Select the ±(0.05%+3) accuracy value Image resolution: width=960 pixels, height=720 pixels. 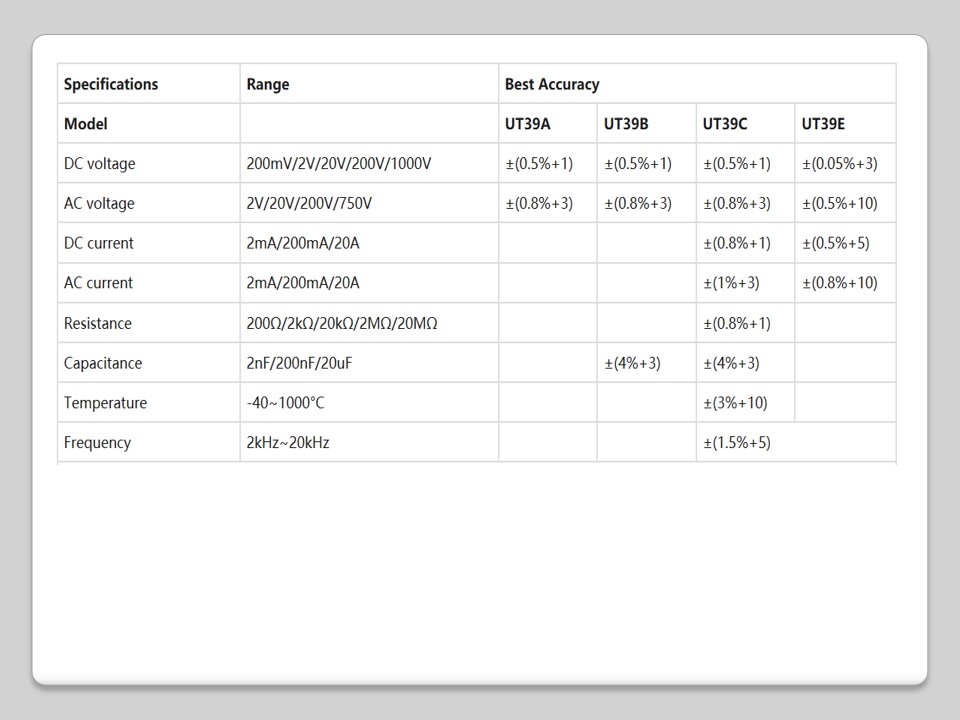[840, 163]
